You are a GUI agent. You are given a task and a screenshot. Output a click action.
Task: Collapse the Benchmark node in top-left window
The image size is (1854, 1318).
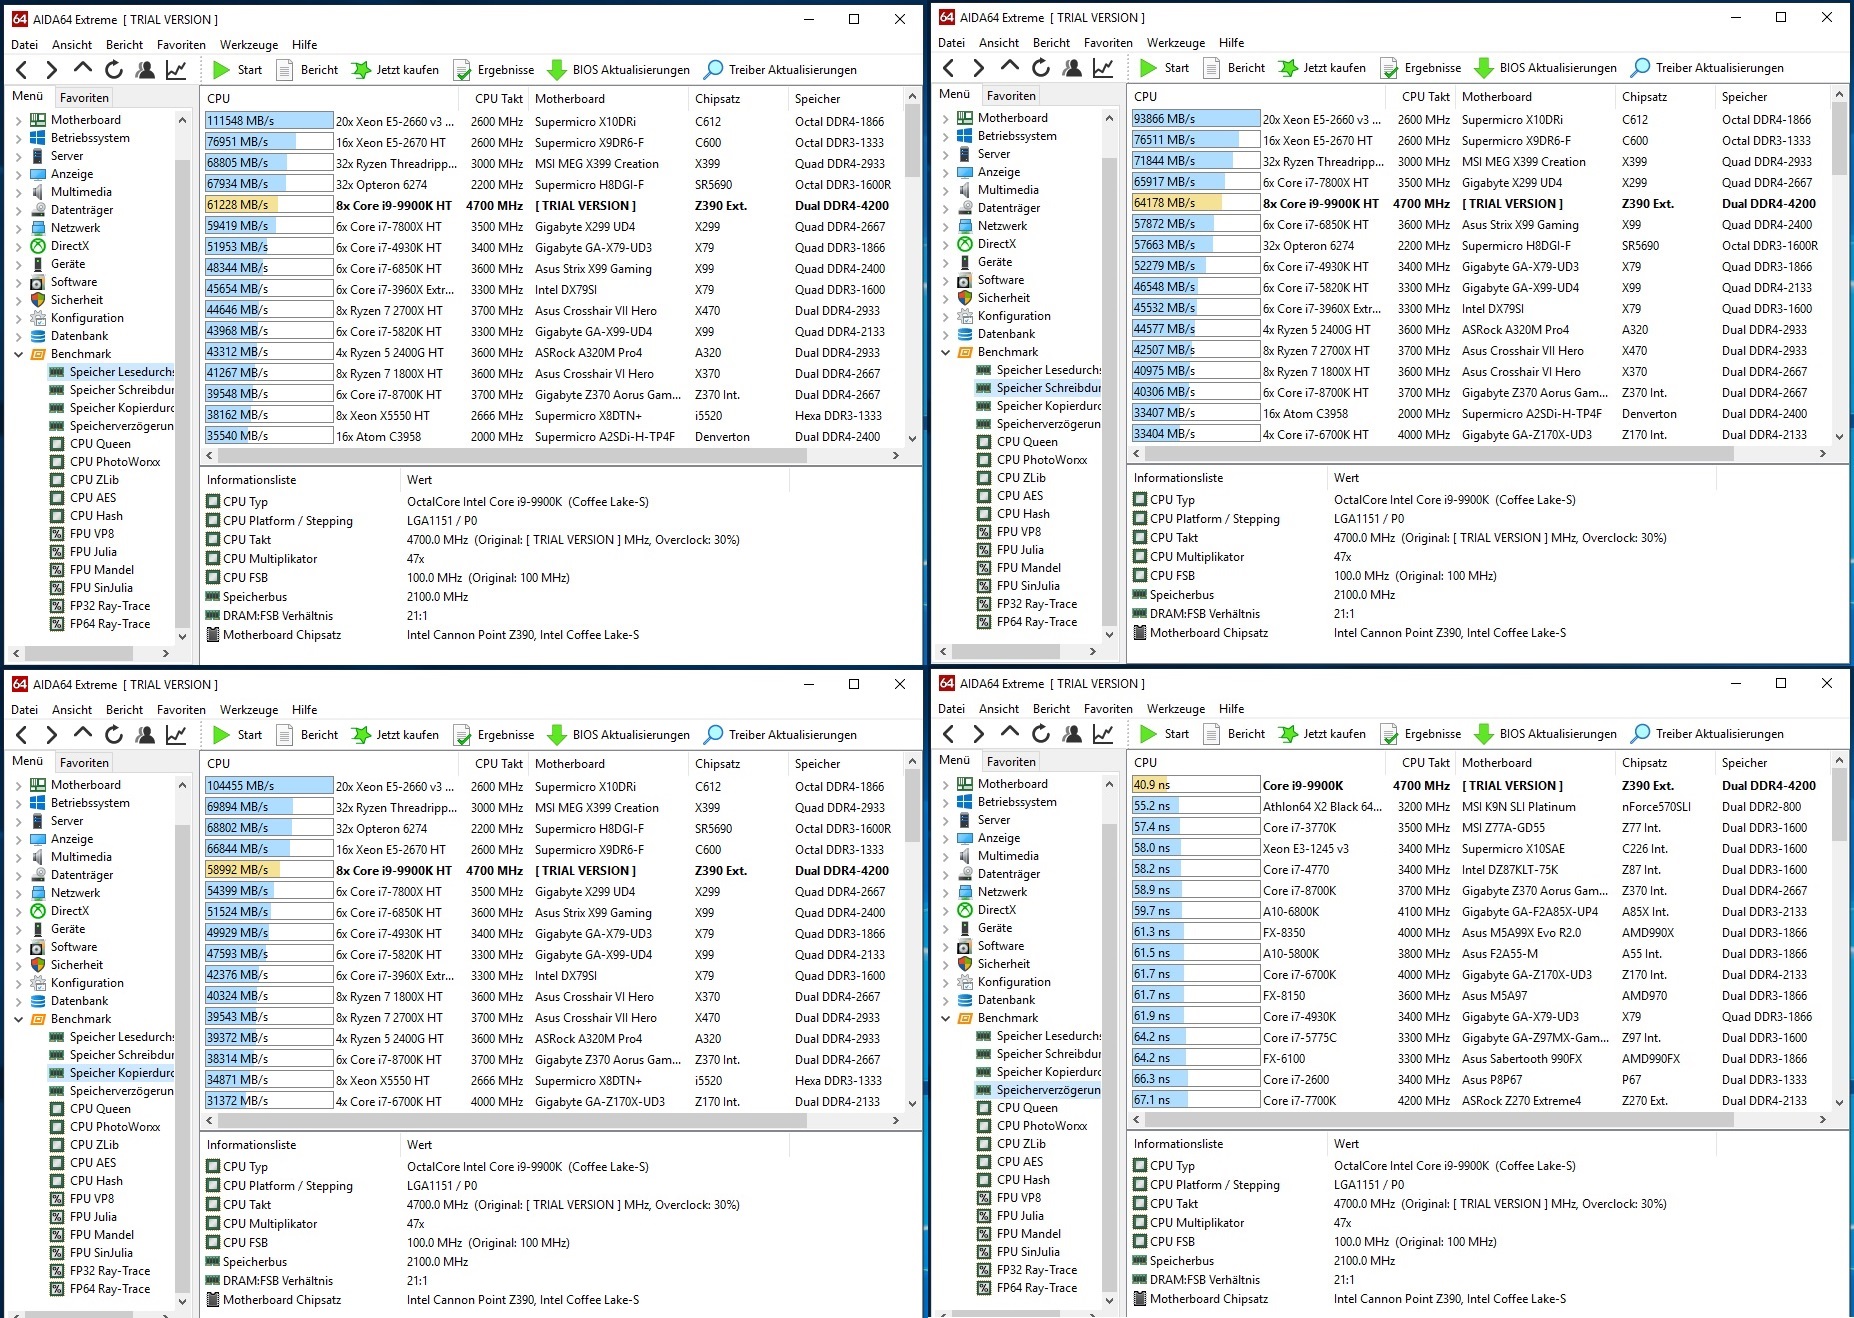18,354
